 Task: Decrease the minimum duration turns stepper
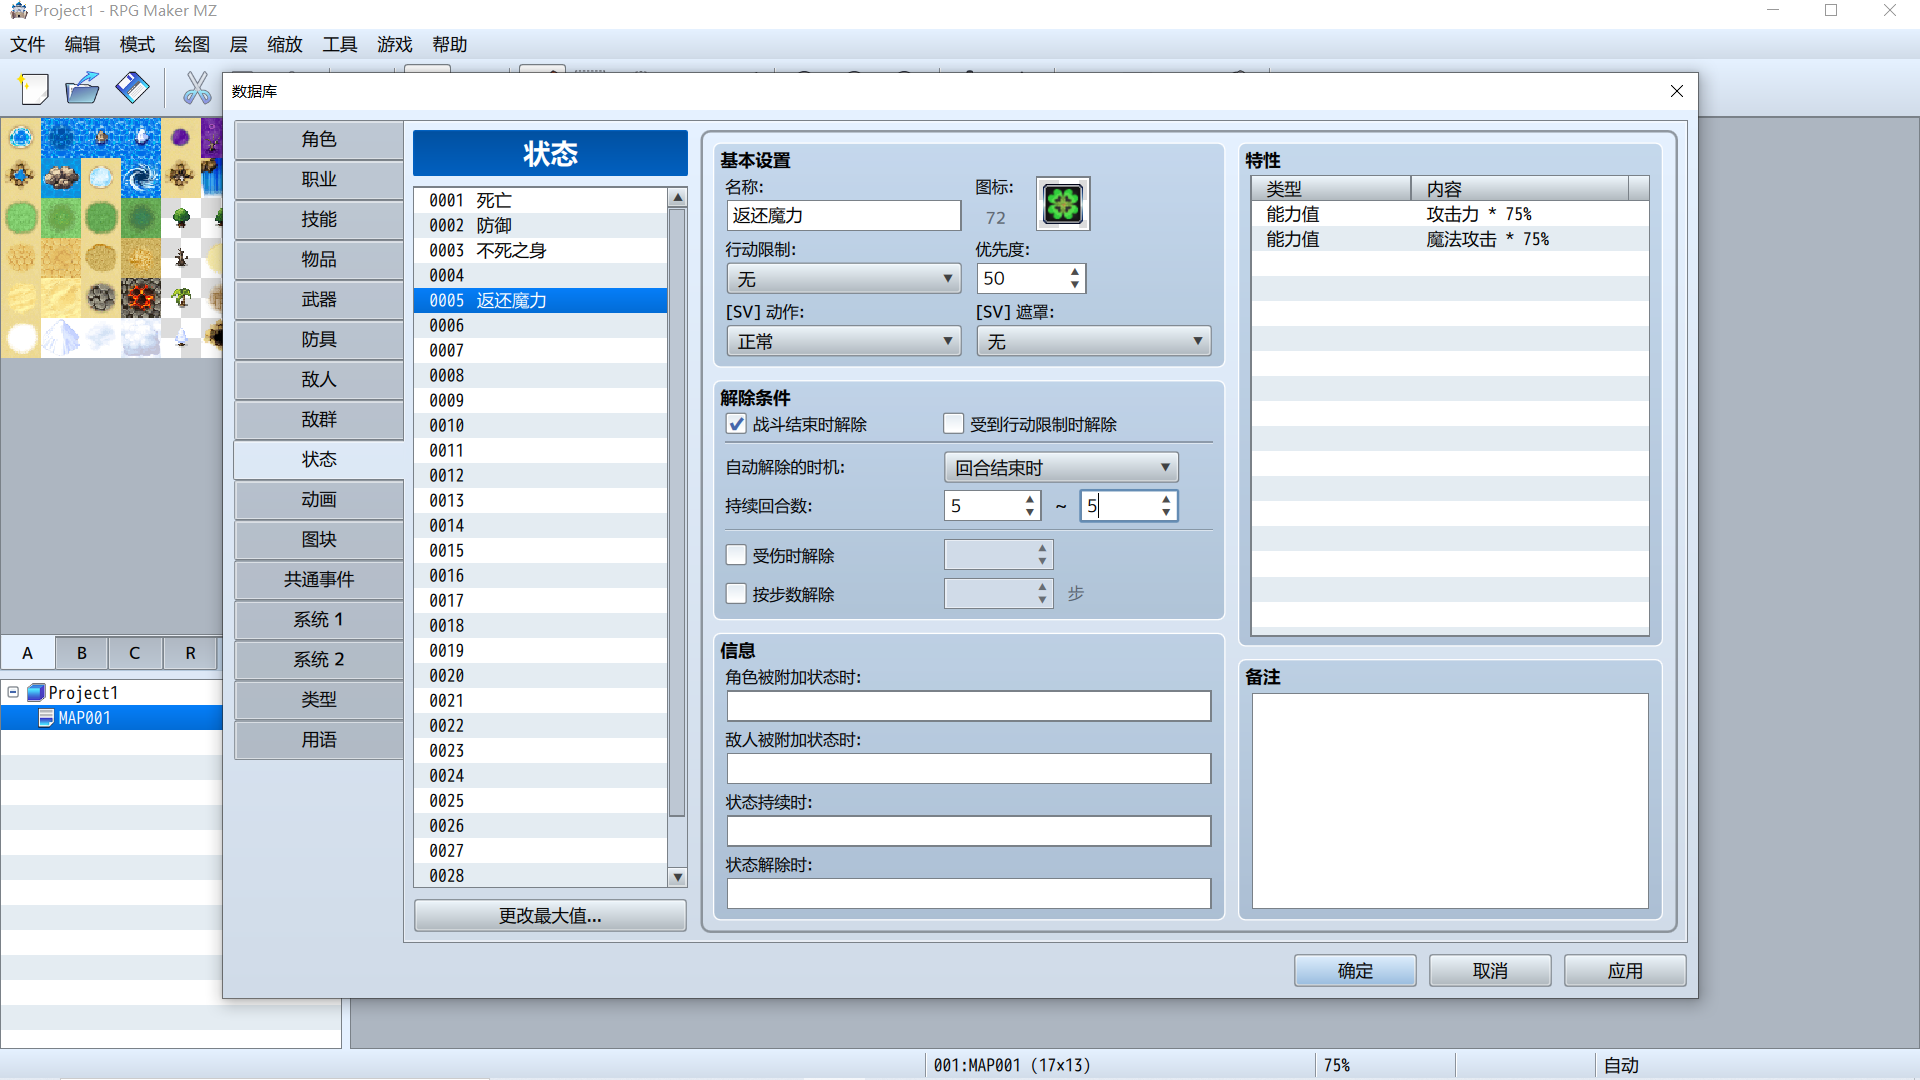pyautogui.click(x=1030, y=513)
